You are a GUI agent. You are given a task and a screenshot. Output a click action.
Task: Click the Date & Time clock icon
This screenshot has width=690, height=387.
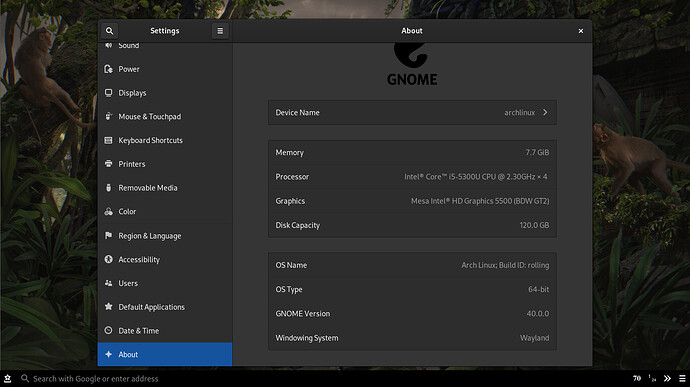pyautogui.click(x=108, y=330)
